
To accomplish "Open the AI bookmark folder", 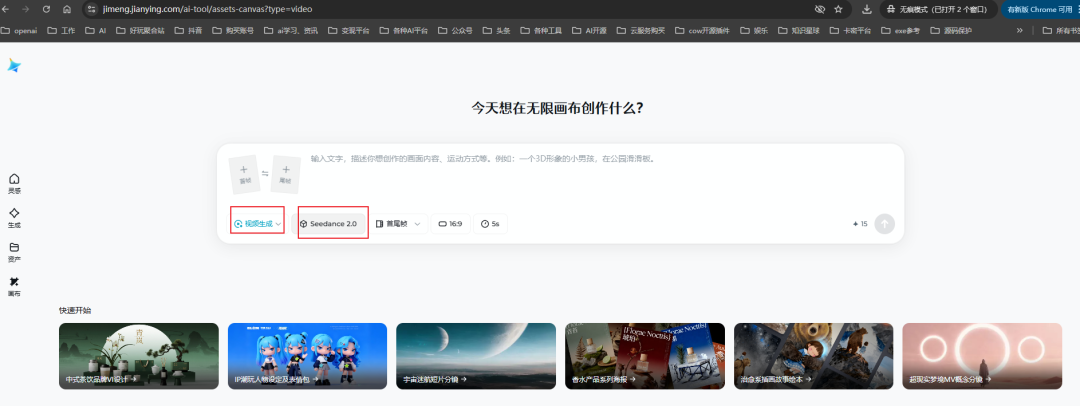I will (x=96, y=30).
